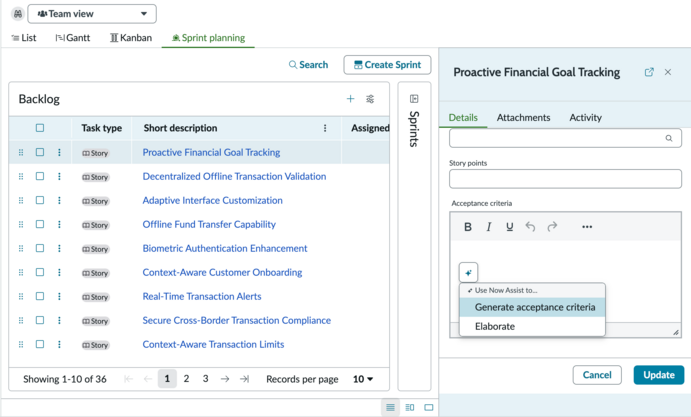Select the Sprint planning tab

click(208, 38)
